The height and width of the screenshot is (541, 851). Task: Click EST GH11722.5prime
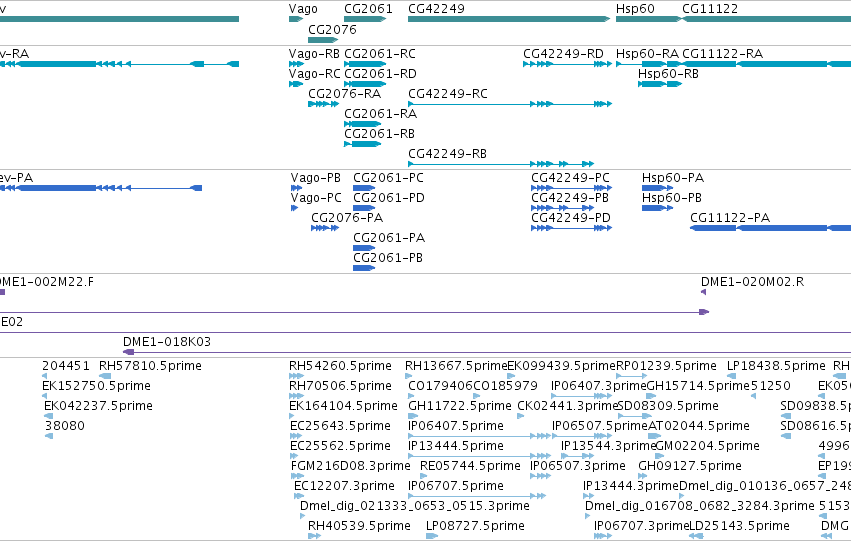[460, 406]
